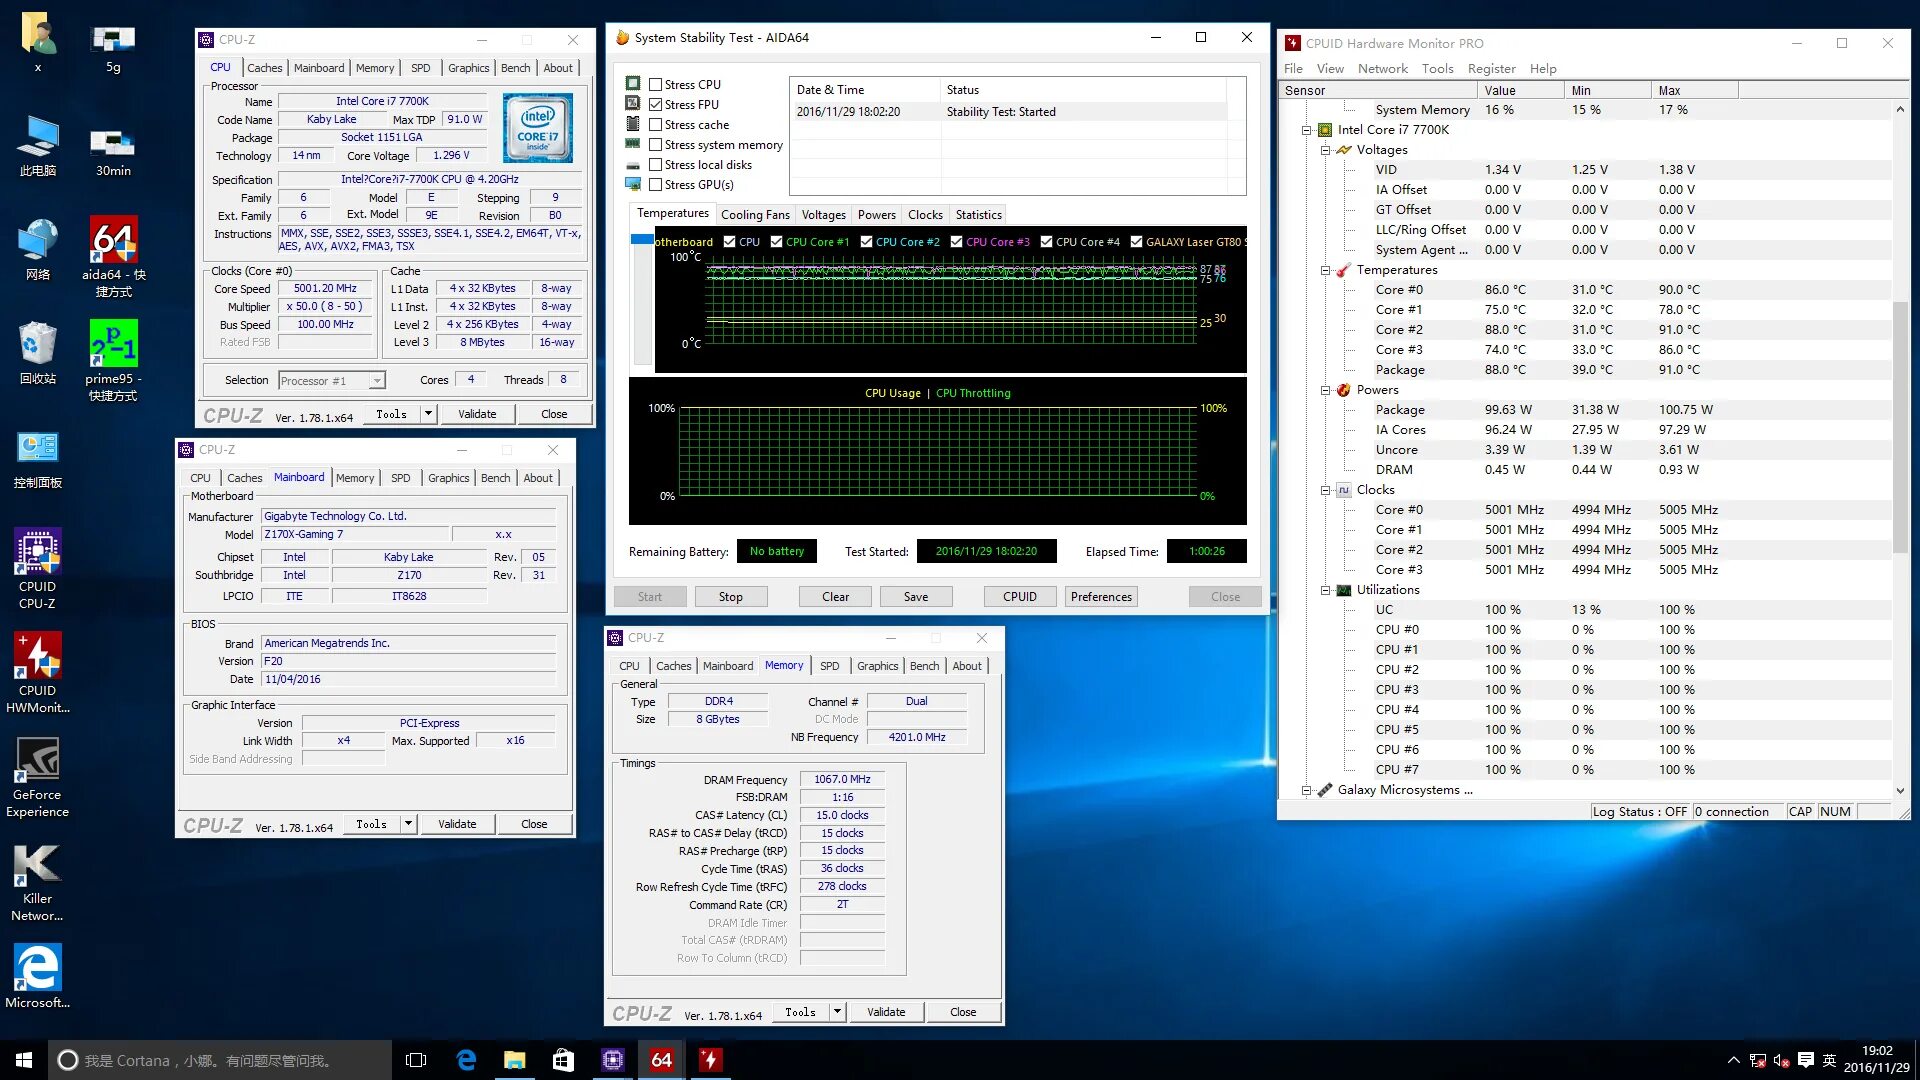Open Recycle Bin desktop icon
This screenshot has width=1920, height=1080.
(37, 345)
